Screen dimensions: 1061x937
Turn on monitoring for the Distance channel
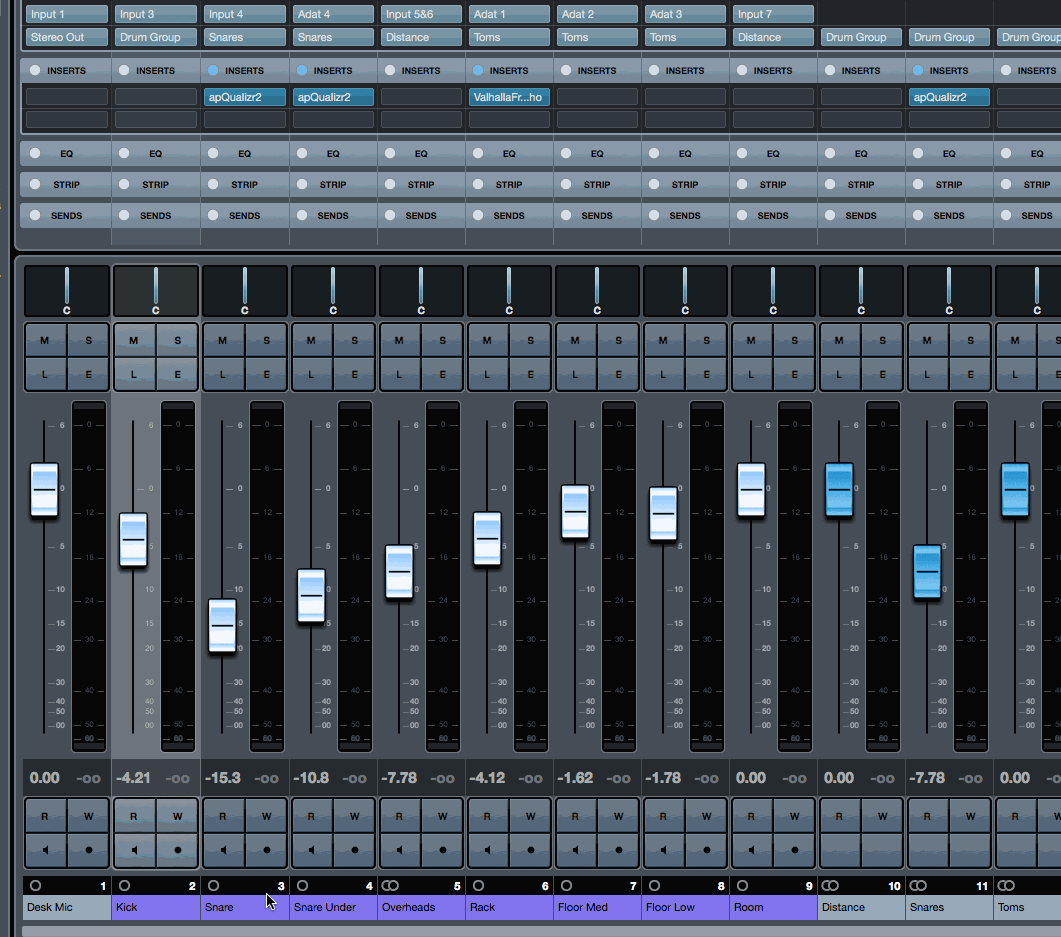coord(840,851)
